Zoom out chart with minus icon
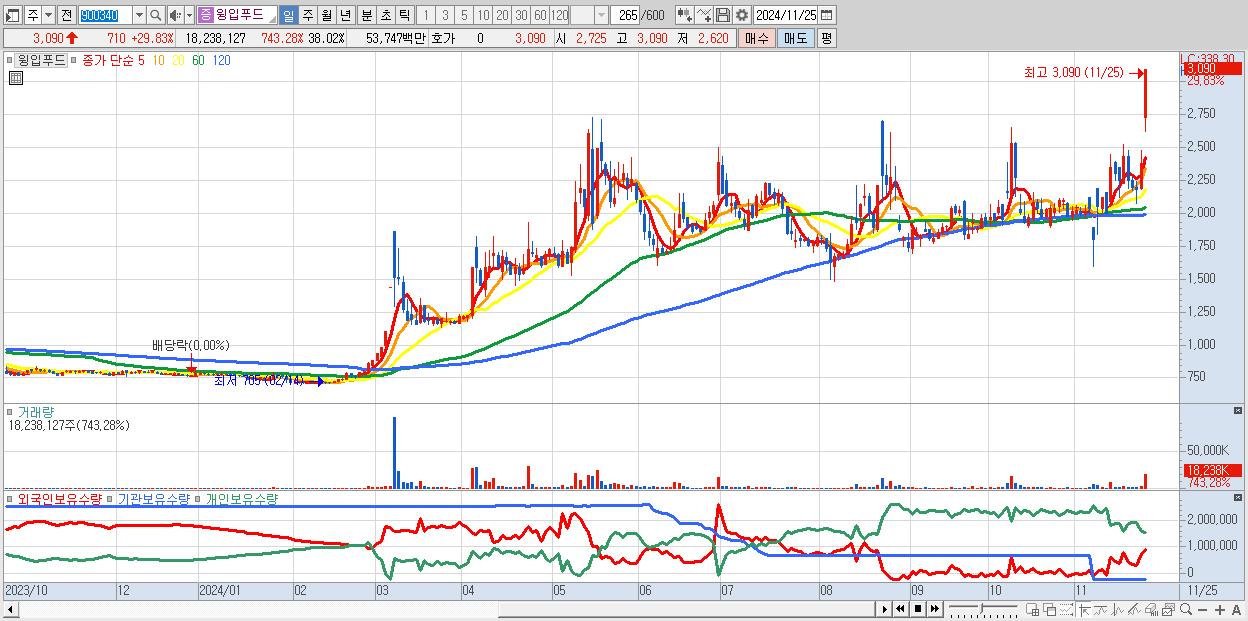The width and height of the screenshot is (1248, 621). [1202, 610]
